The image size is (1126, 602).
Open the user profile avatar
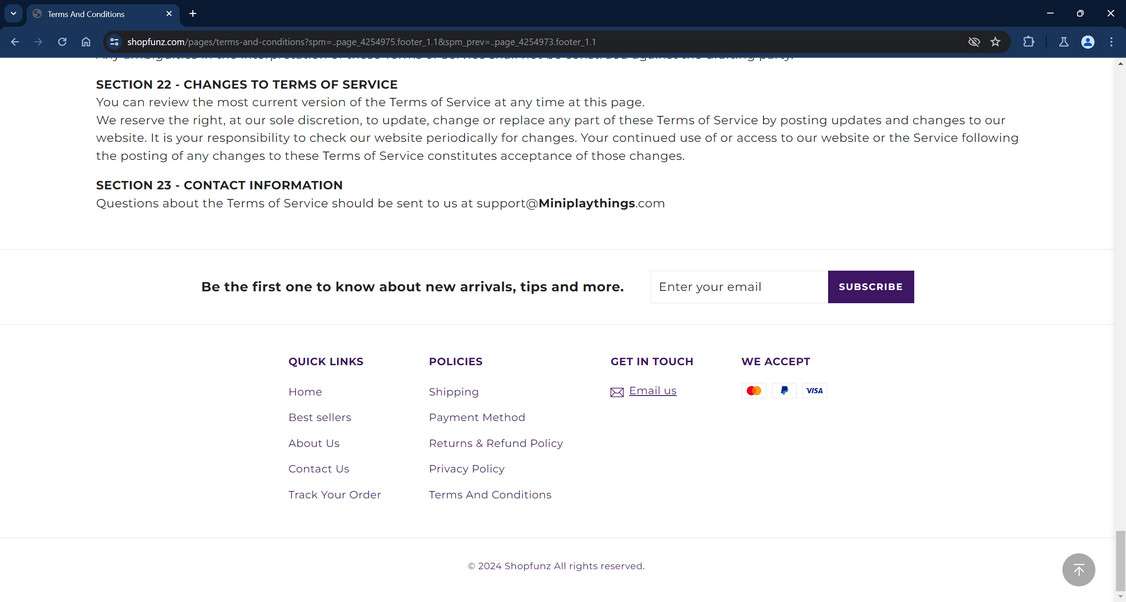pos(1088,42)
